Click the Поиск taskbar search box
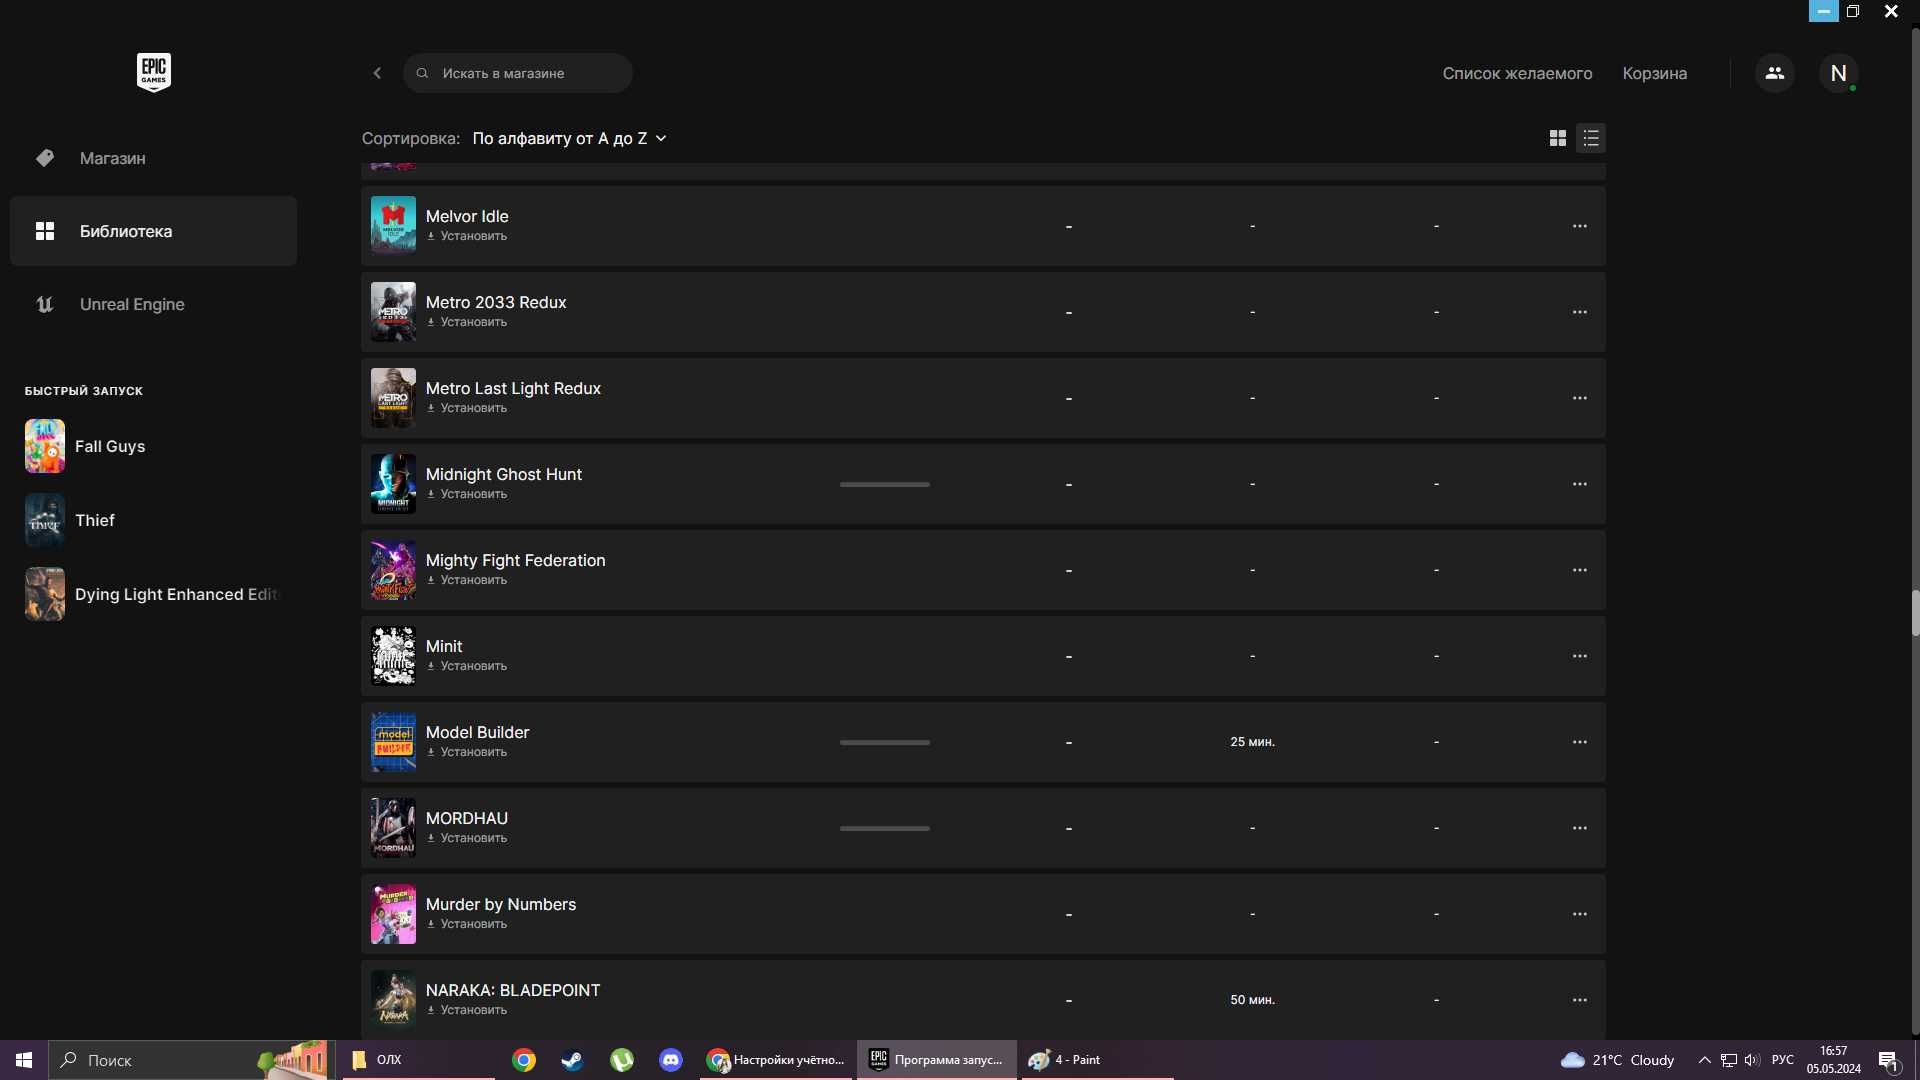The width and height of the screenshot is (1920, 1080). [x=190, y=1060]
